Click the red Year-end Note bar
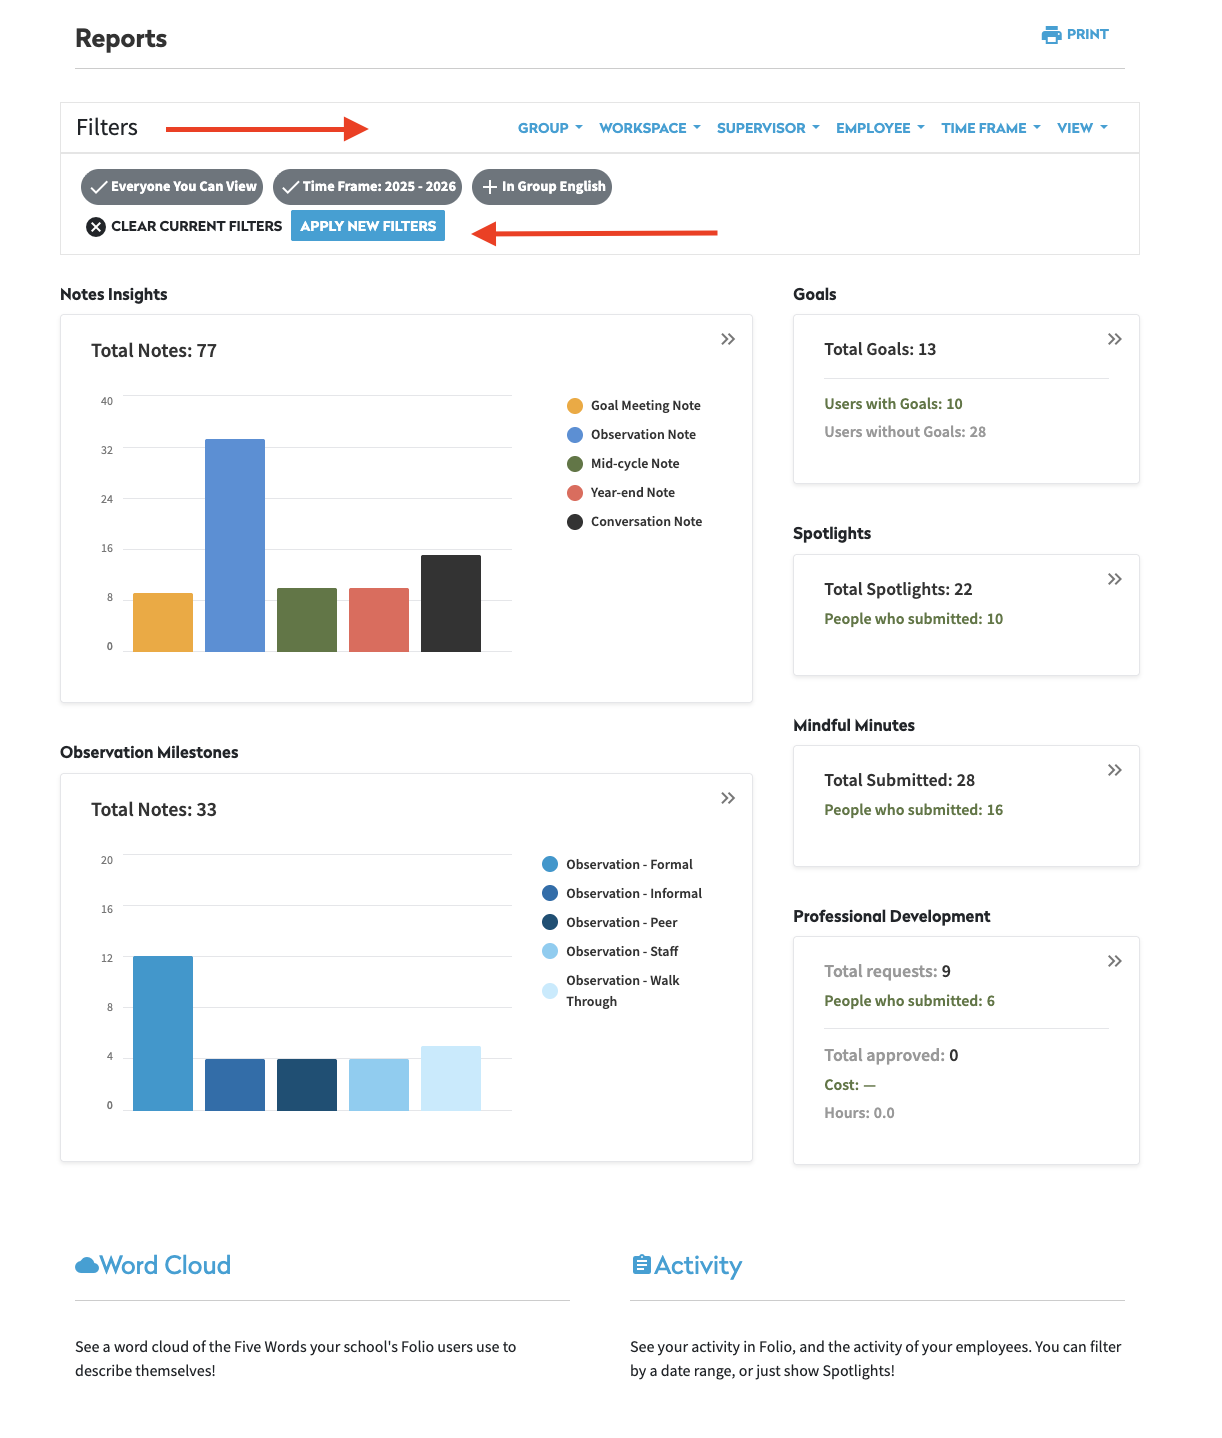 click(379, 620)
